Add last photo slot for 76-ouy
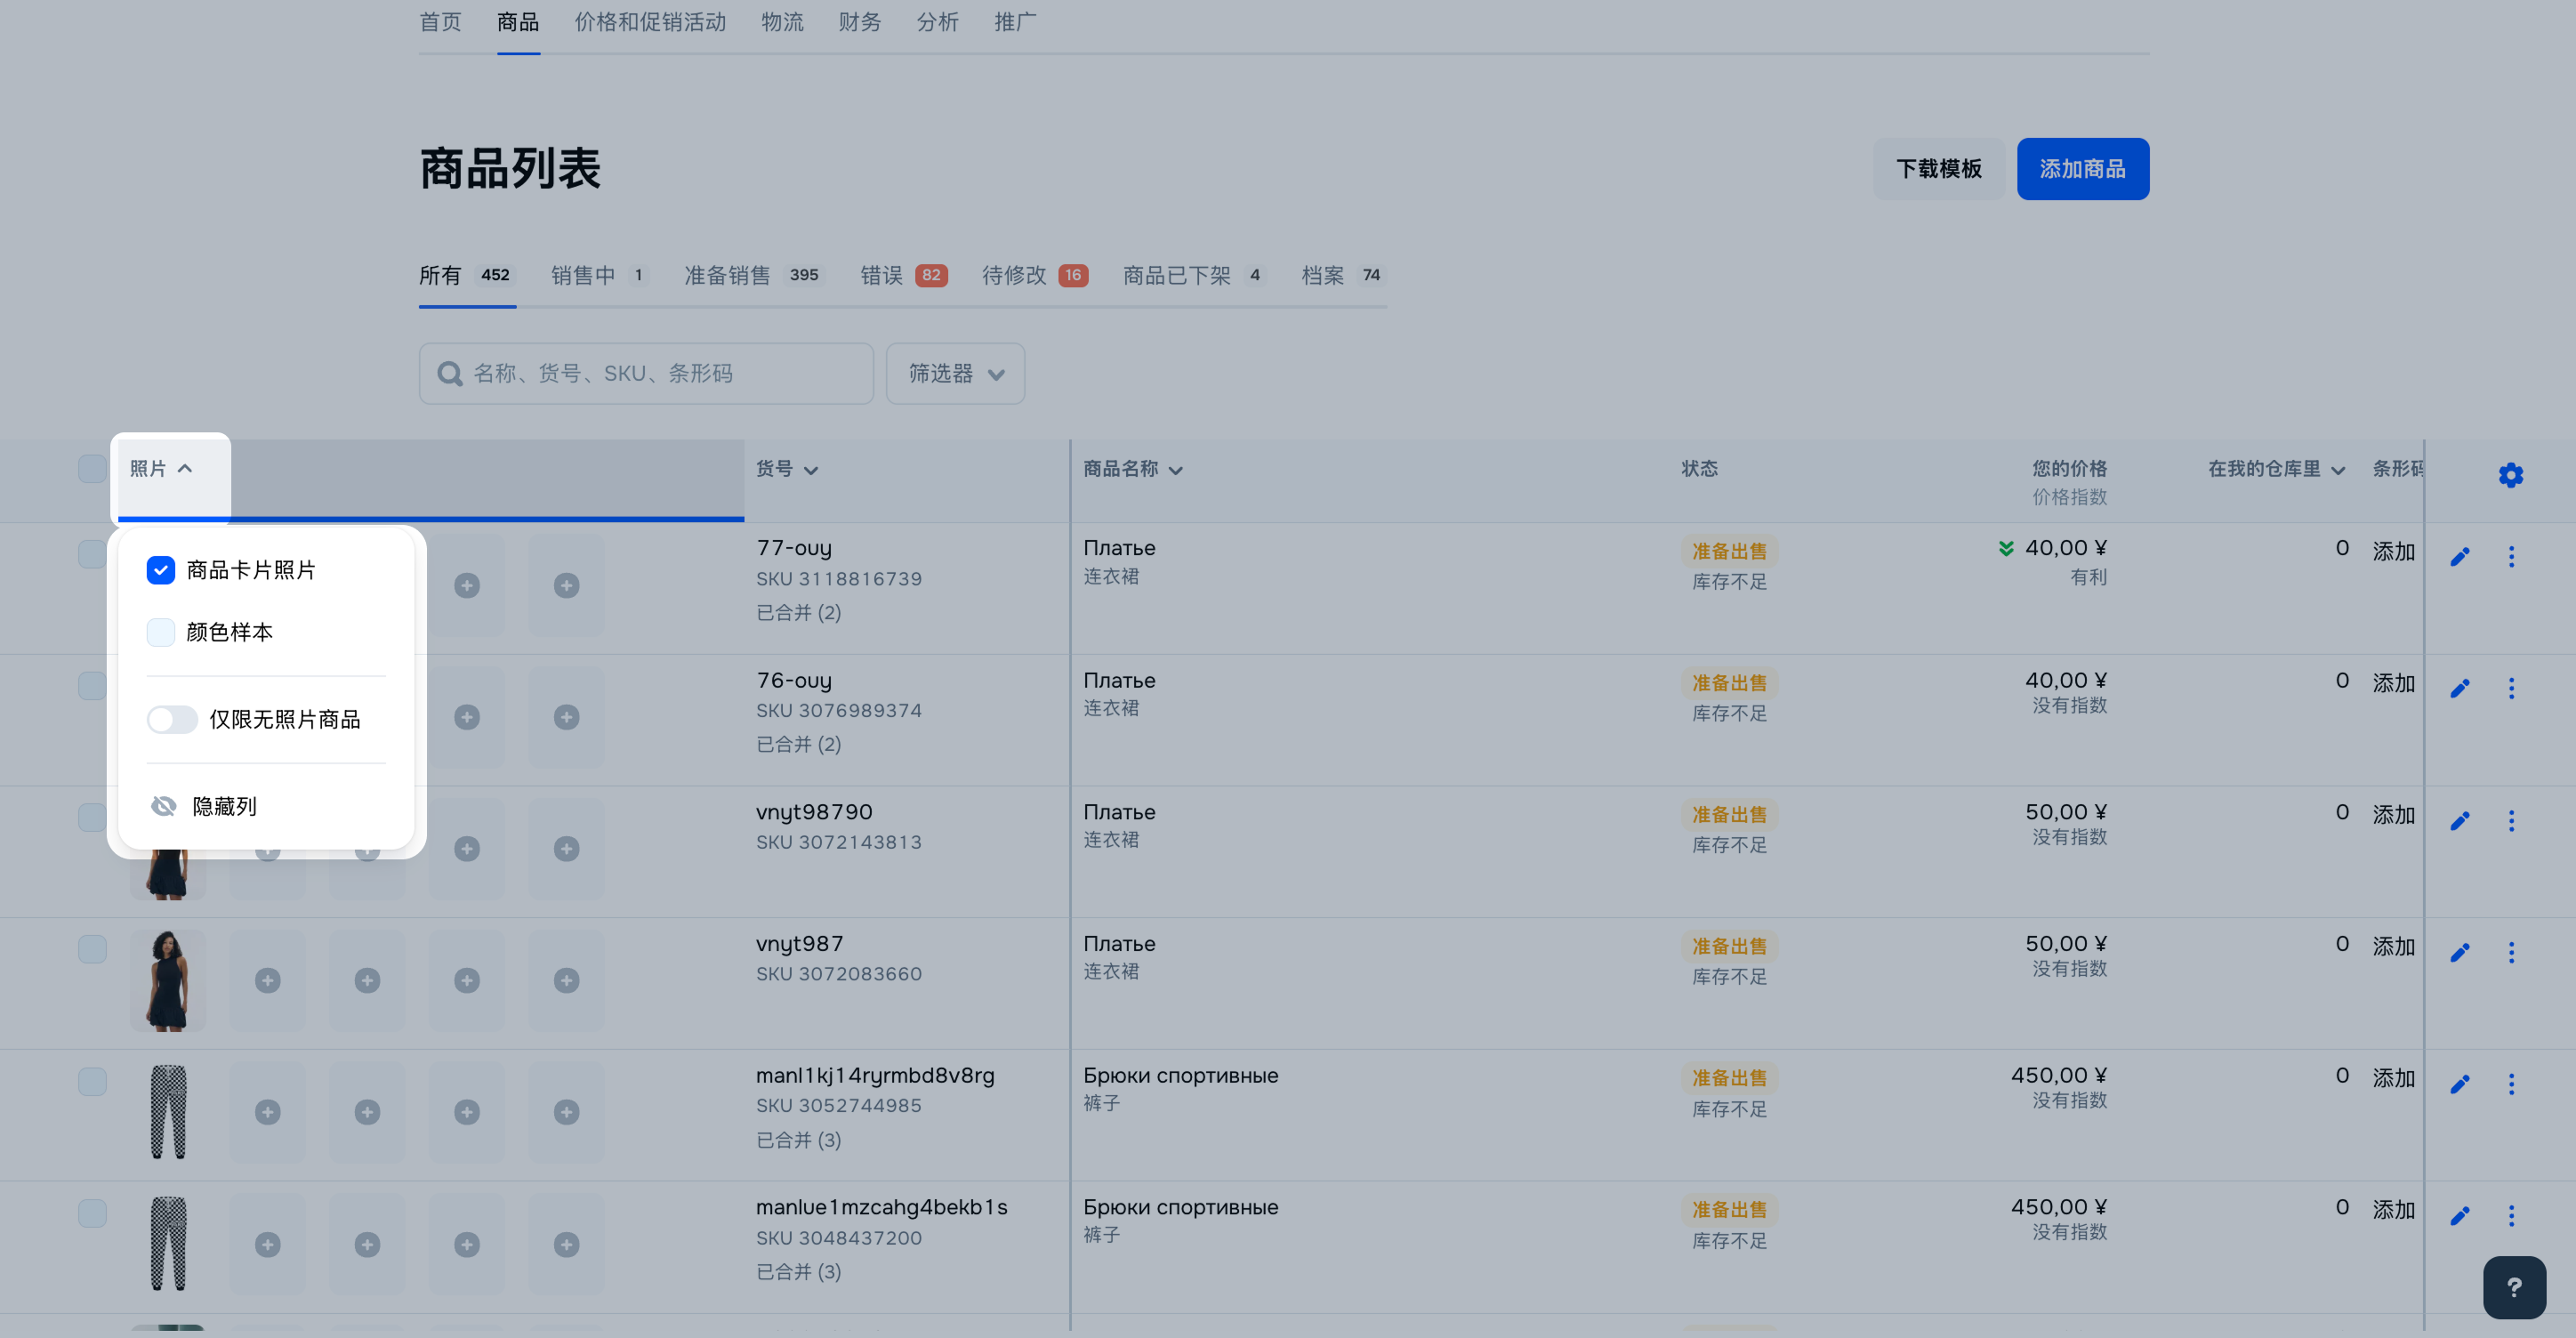2576x1338 pixels. click(566, 717)
